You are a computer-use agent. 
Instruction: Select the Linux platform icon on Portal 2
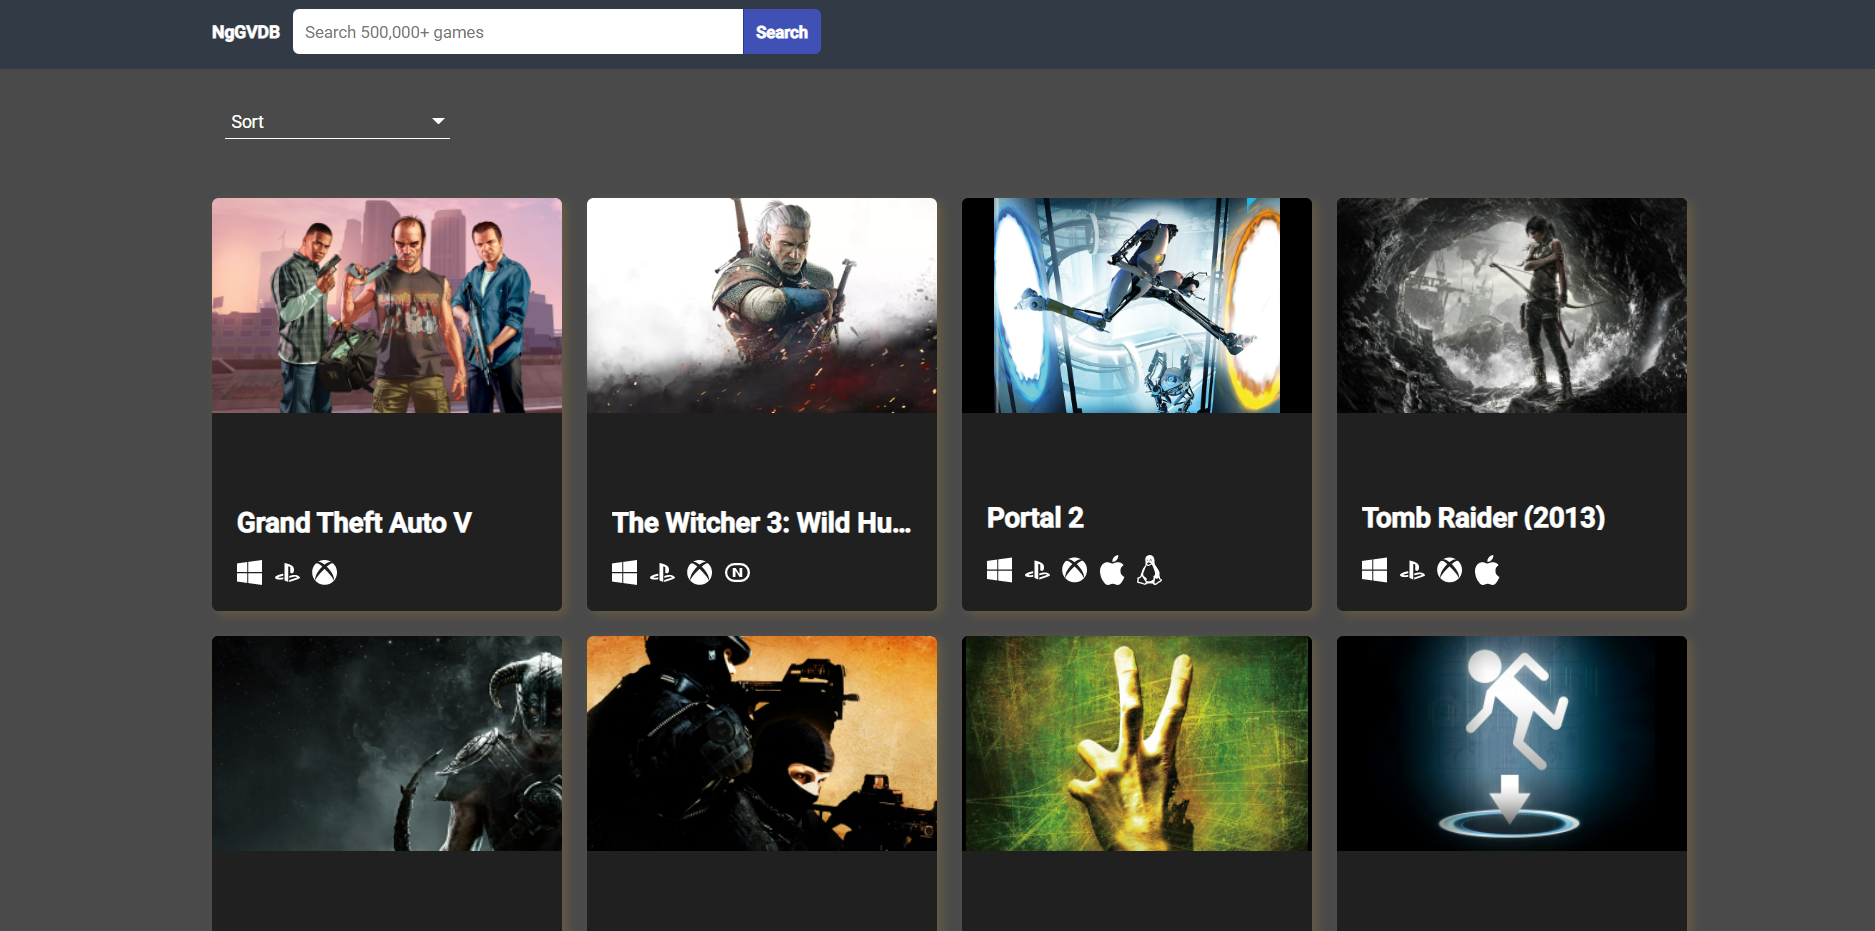tap(1149, 570)
